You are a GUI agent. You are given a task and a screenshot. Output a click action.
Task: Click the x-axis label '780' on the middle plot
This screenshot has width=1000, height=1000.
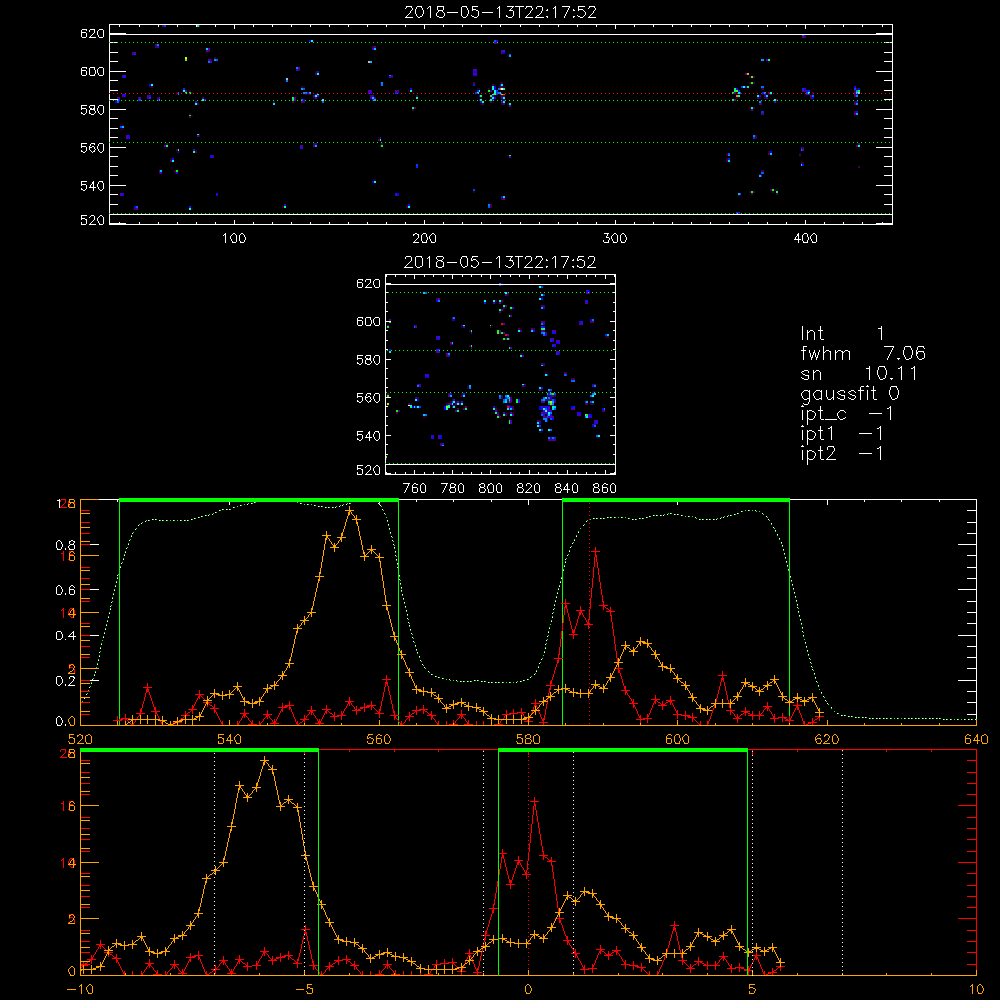(x=453, y=489)
